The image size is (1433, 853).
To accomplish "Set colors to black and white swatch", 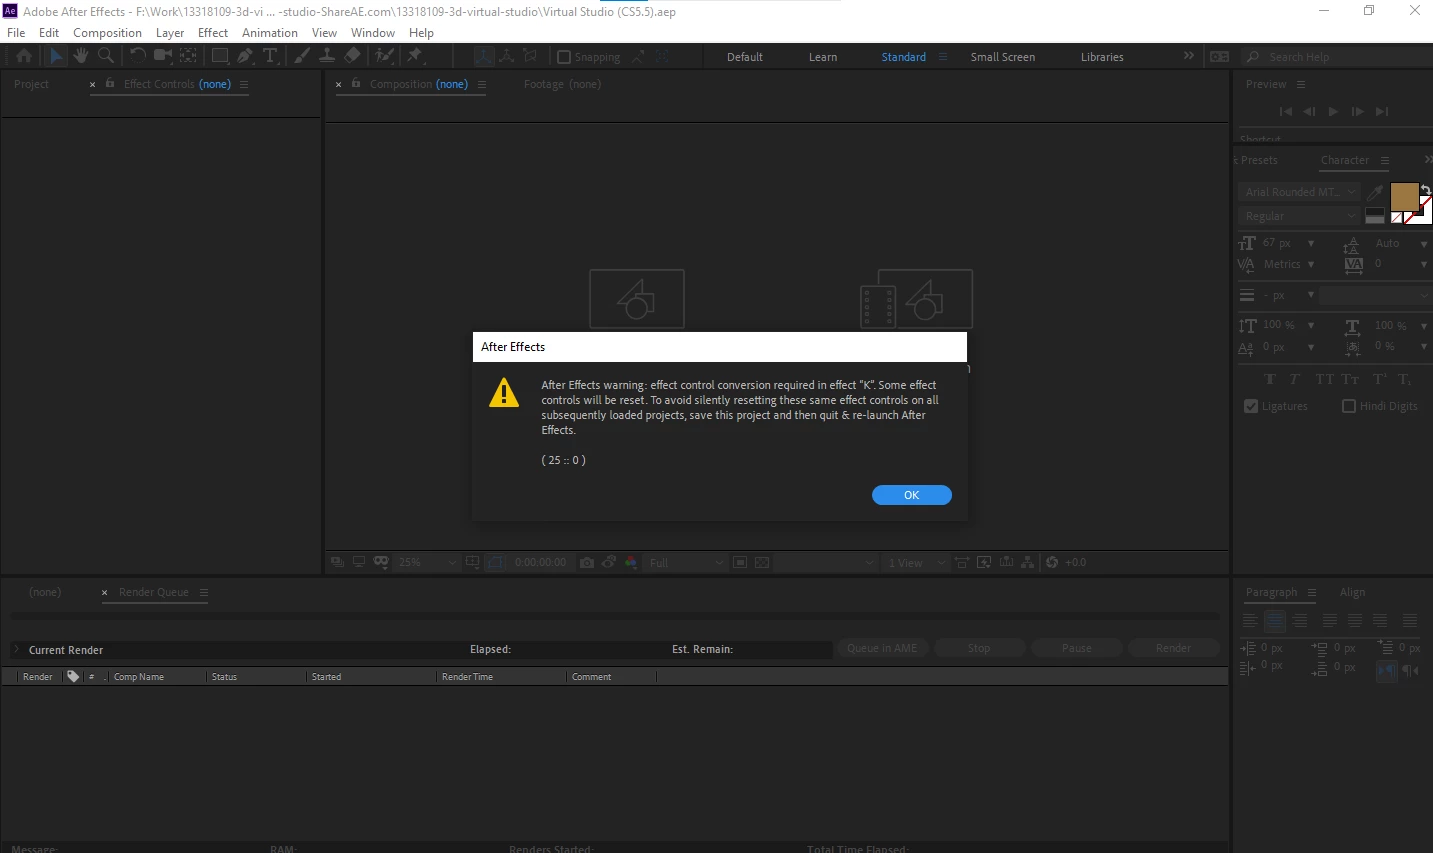I will [1375, 216].
